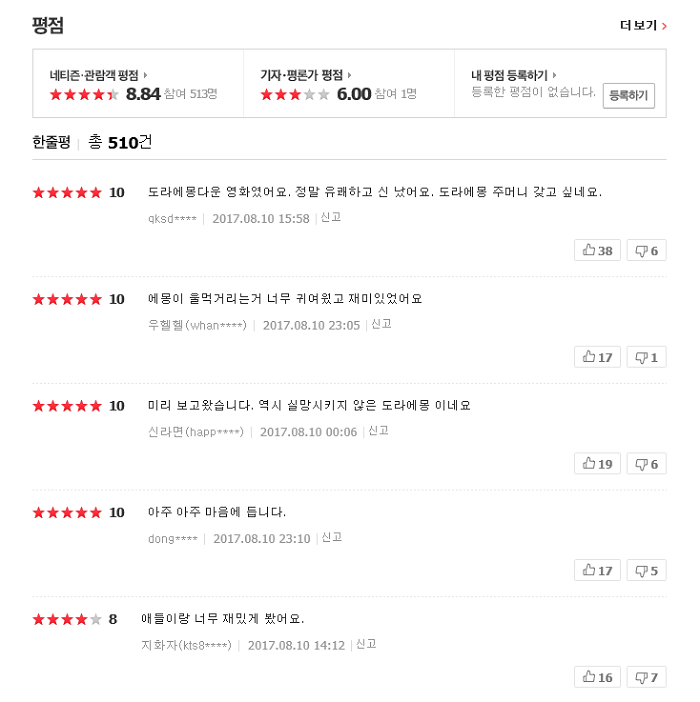This screenshot has height=702, width=700.
Task: Like the dong**** review with 17 likes
Action: [597, 570]
